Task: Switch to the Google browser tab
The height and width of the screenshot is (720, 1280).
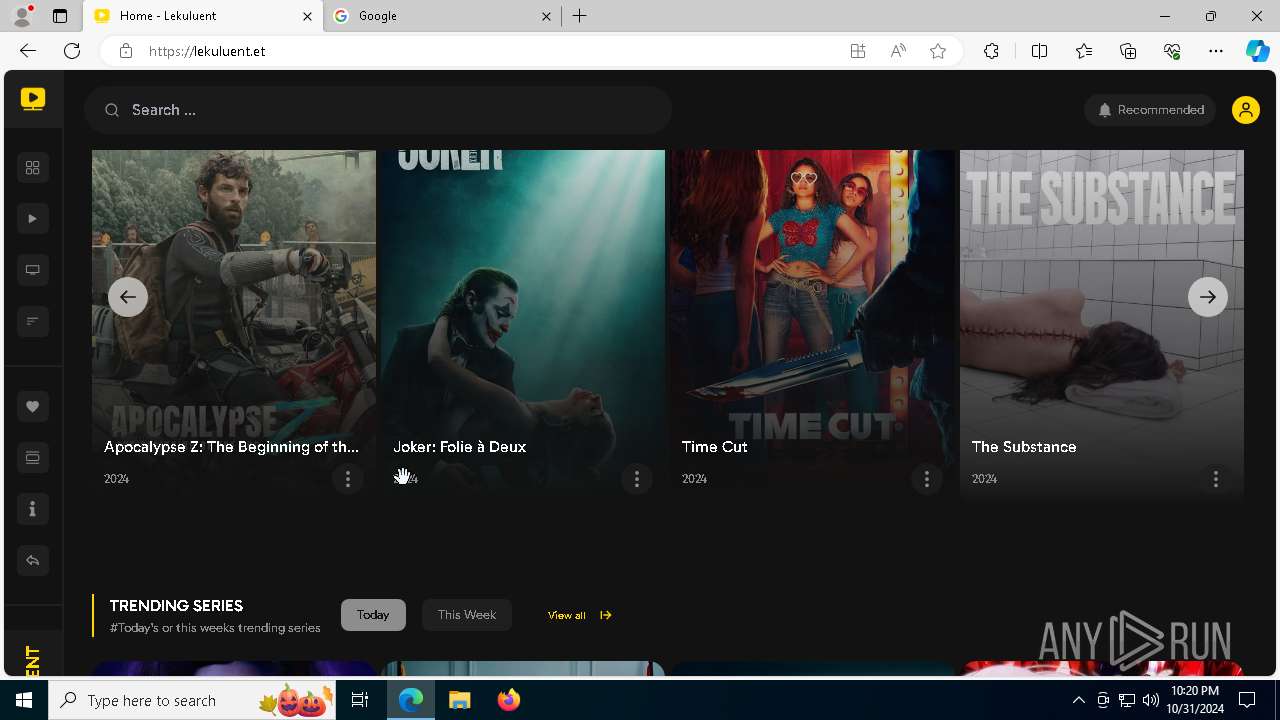Action: point(443,16)
